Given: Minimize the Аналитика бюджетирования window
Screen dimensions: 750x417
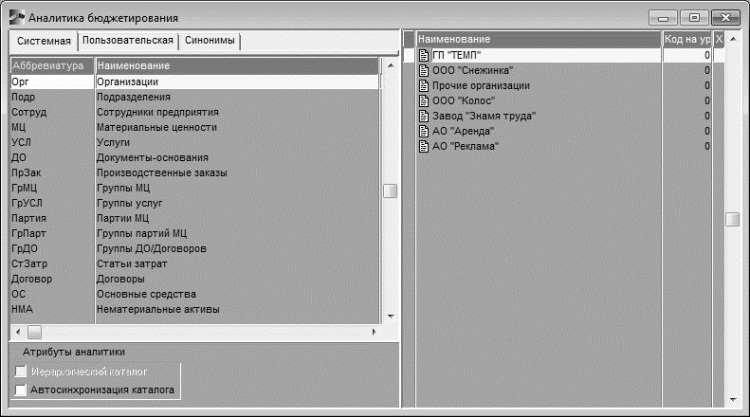Looking at the screenshot, I should click(x=663, y=18).
